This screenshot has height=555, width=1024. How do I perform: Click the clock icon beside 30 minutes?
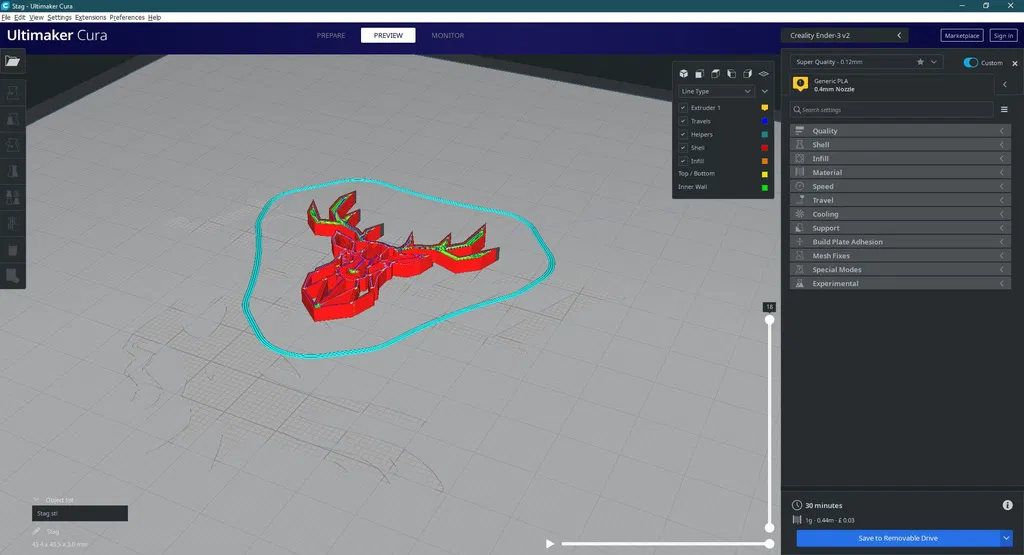pos(797,505)
